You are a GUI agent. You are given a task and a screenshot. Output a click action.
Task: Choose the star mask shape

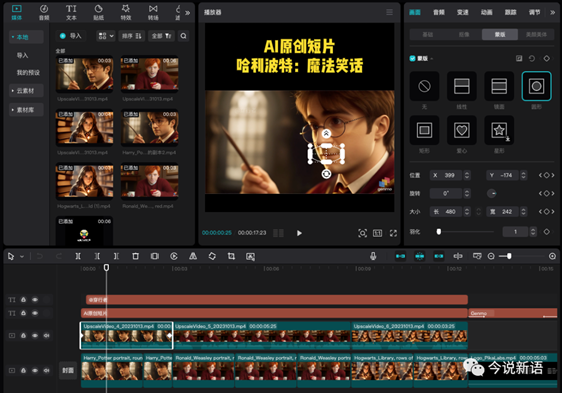499,130
